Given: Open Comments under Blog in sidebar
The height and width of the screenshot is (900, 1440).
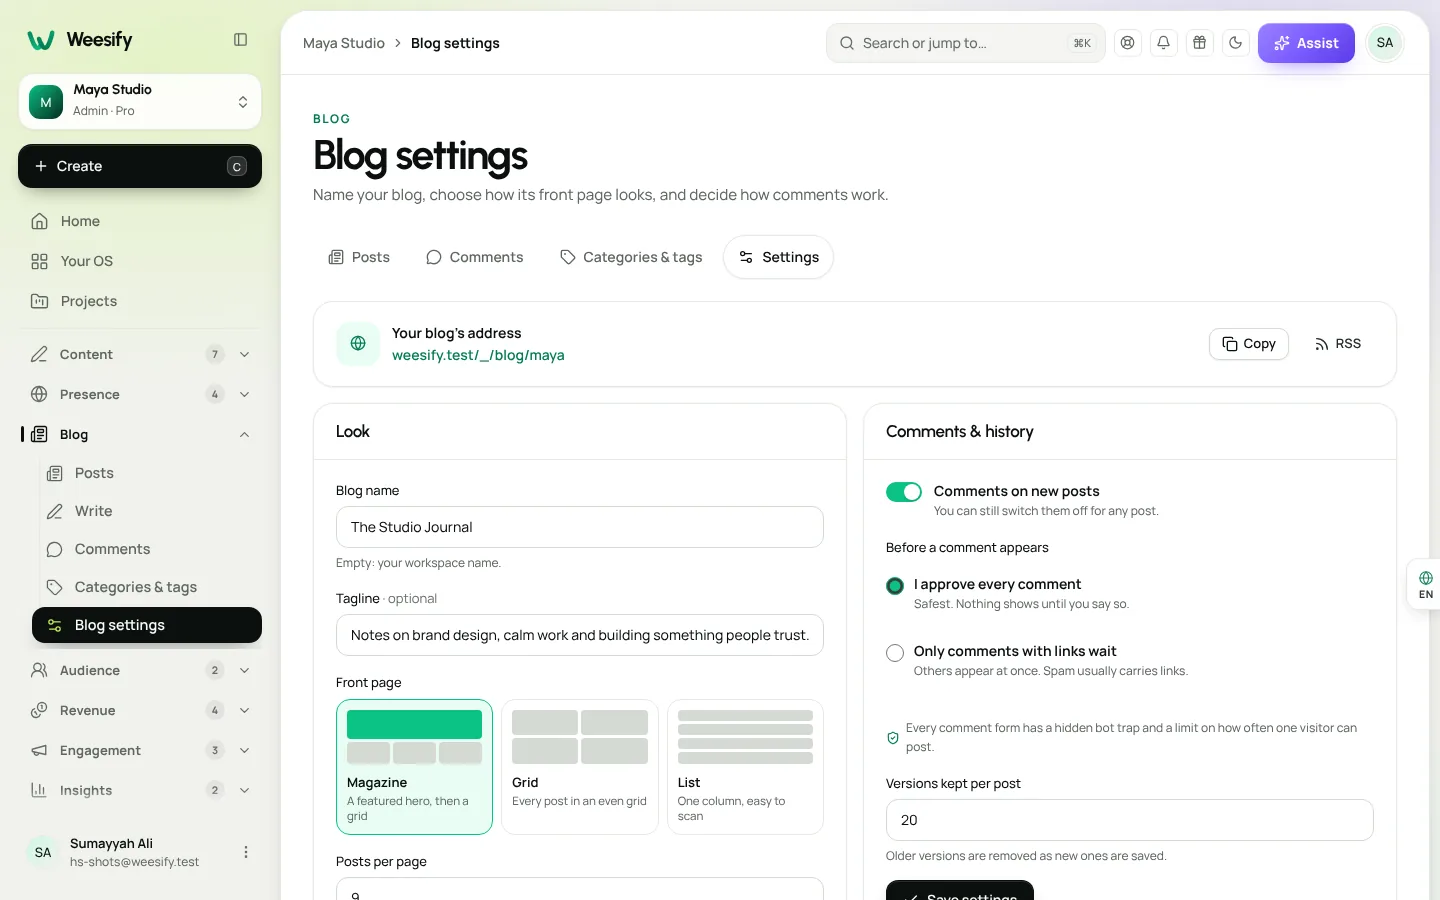Looking at the screenshot, I should [147, 549].
